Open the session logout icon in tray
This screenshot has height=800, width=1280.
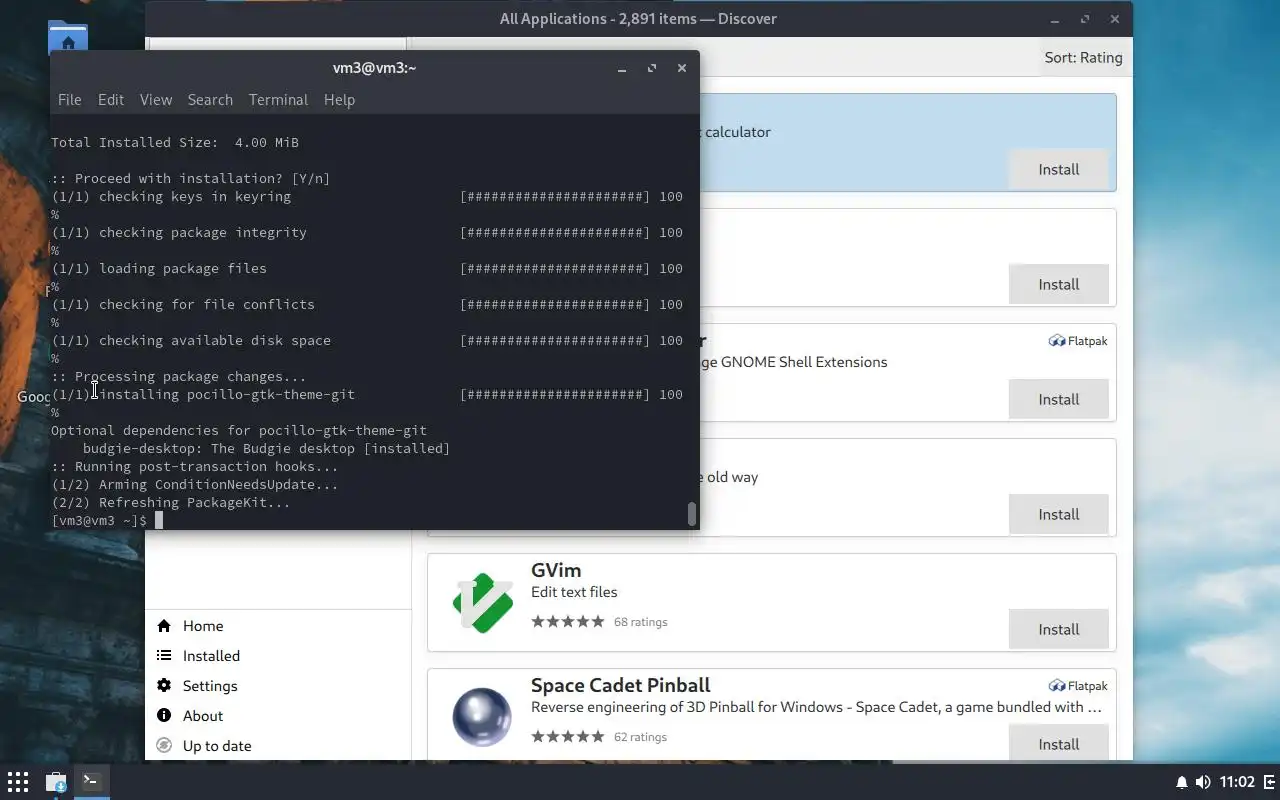click(1269, 782)
